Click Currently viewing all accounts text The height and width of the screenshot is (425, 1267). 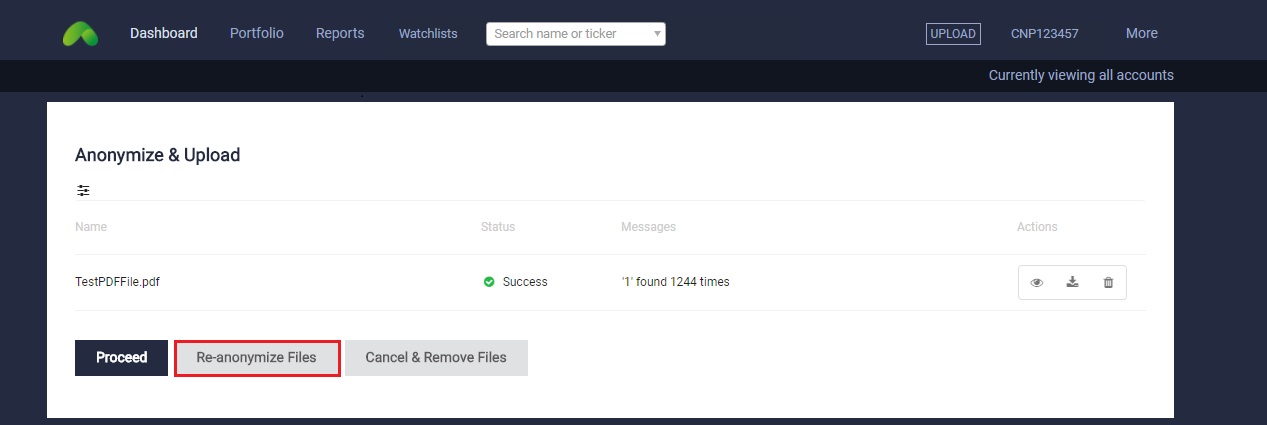1081,75
